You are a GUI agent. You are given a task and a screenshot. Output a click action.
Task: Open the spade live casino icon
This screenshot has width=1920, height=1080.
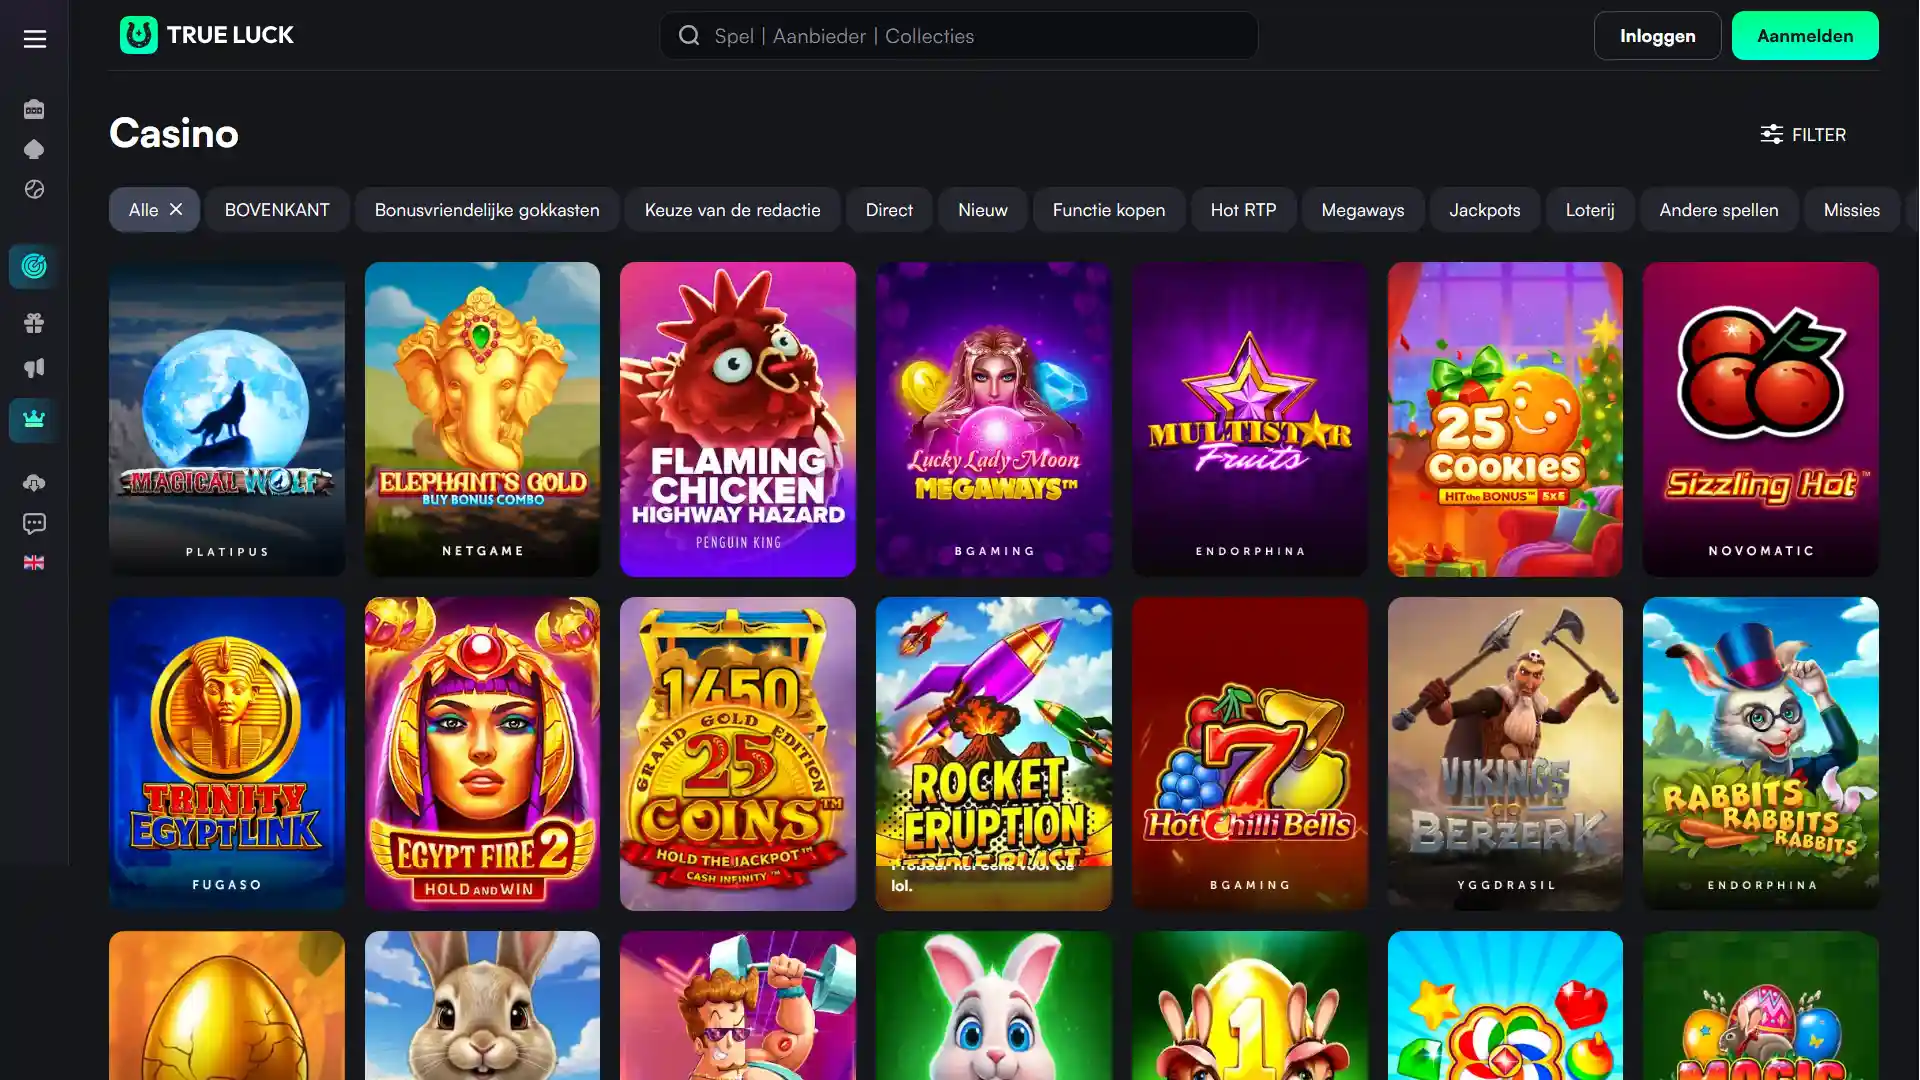click(34, 149)
